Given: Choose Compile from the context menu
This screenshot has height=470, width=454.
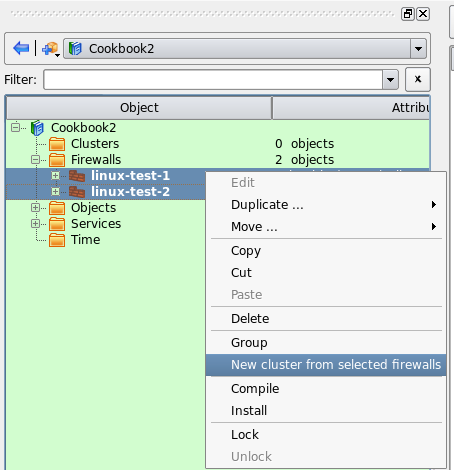Looking at the screenshot, I should click(326, 389).
